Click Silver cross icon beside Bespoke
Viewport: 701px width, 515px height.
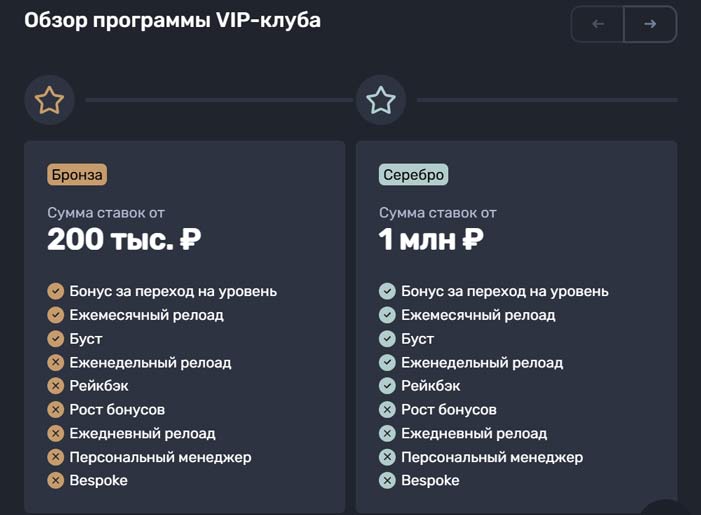coord(387,481)
